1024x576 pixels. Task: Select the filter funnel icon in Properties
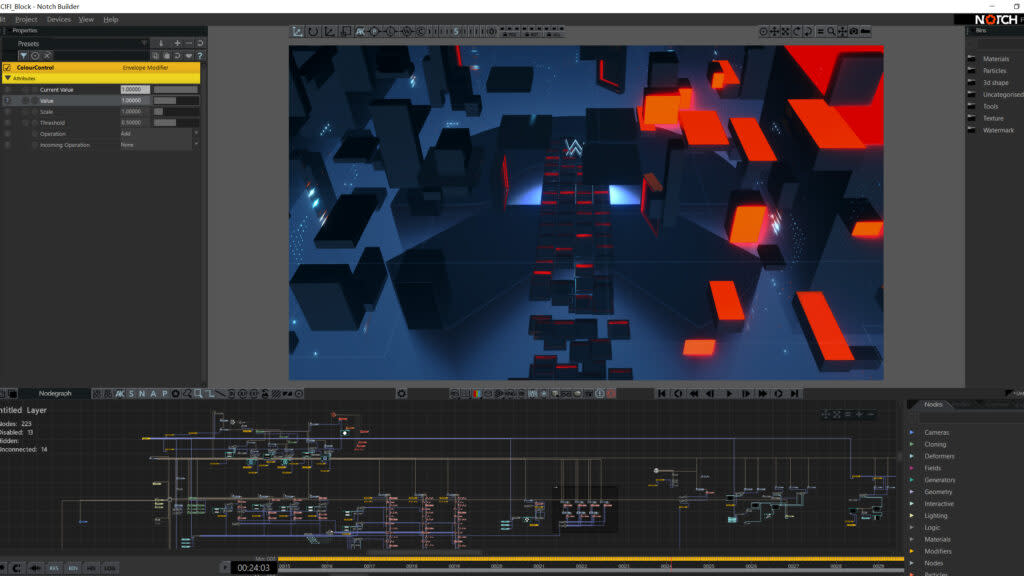(24, 55)
